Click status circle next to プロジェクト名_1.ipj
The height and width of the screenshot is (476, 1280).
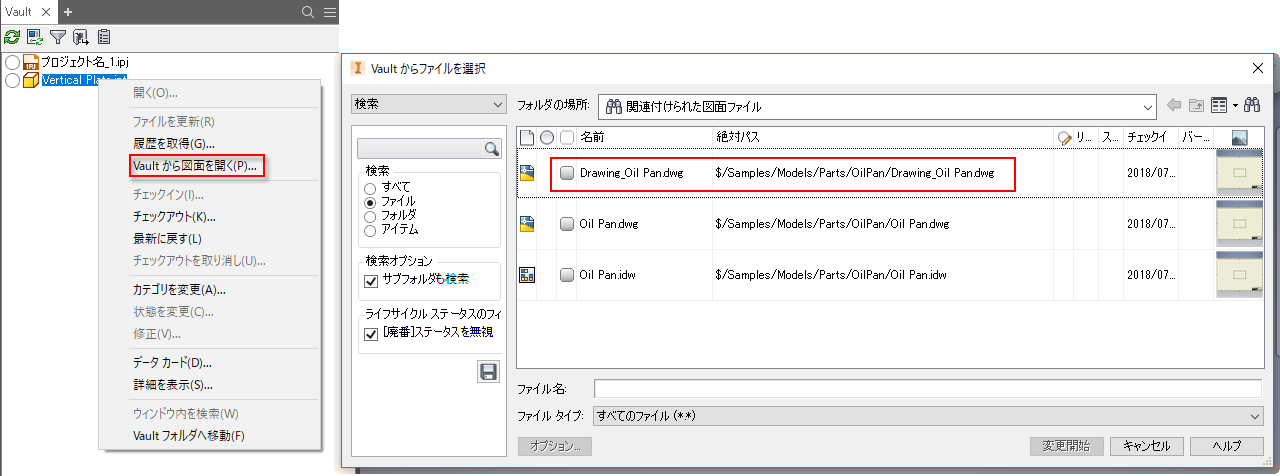point(12,62)
